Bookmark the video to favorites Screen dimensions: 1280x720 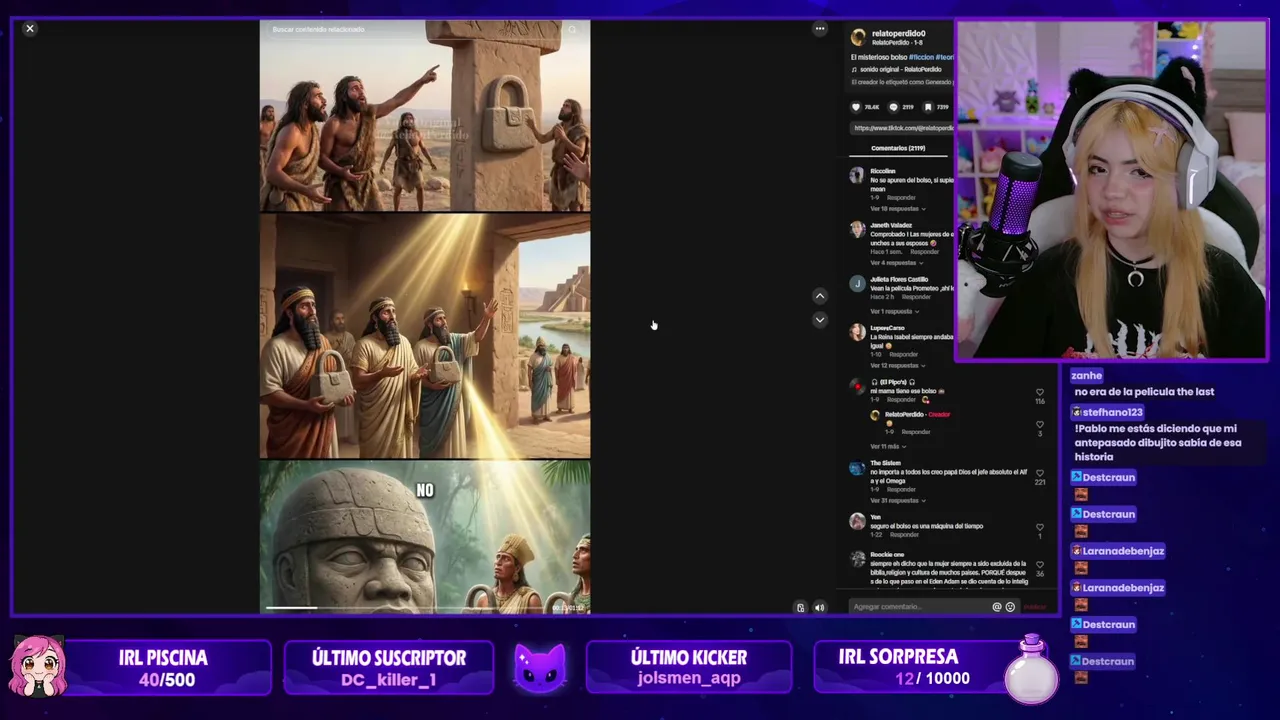pyautogui.click(x=928, y=107)
